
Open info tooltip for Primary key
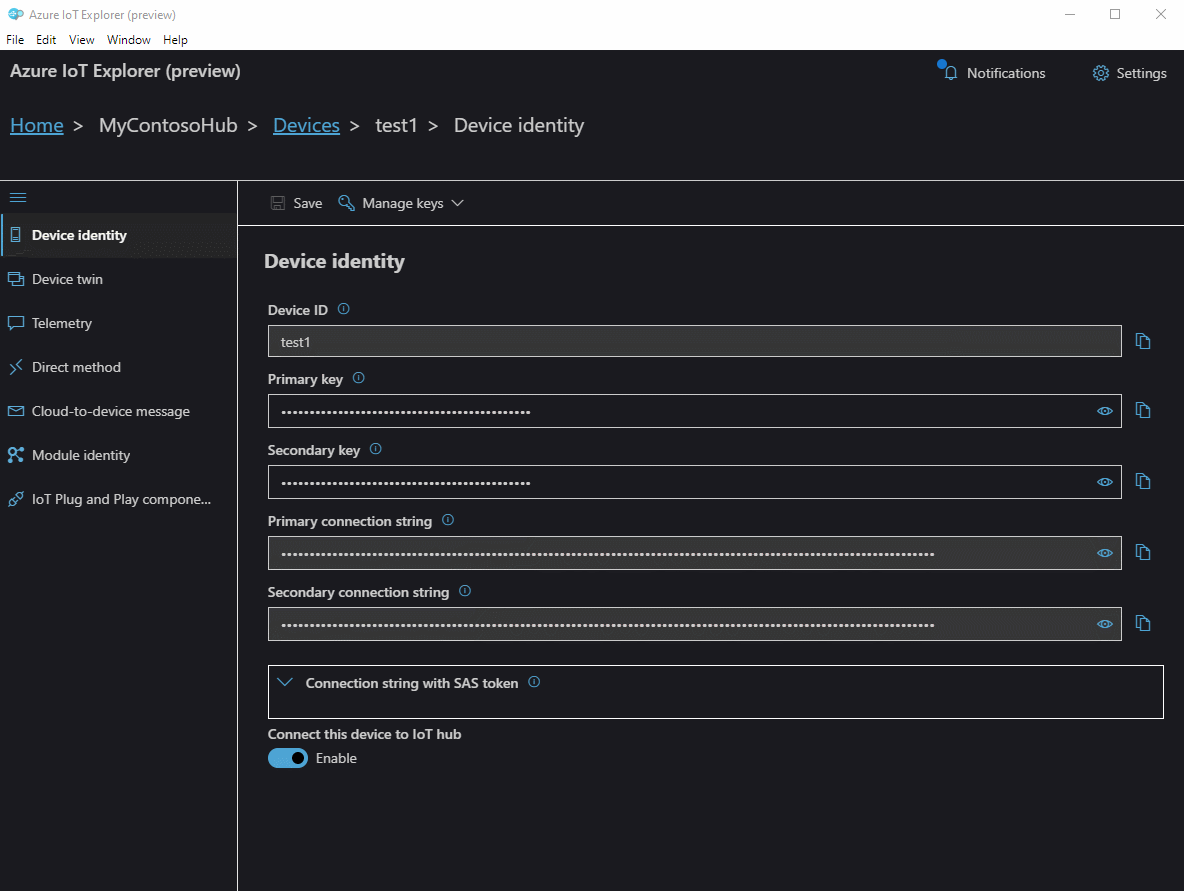tap(359, 378)
